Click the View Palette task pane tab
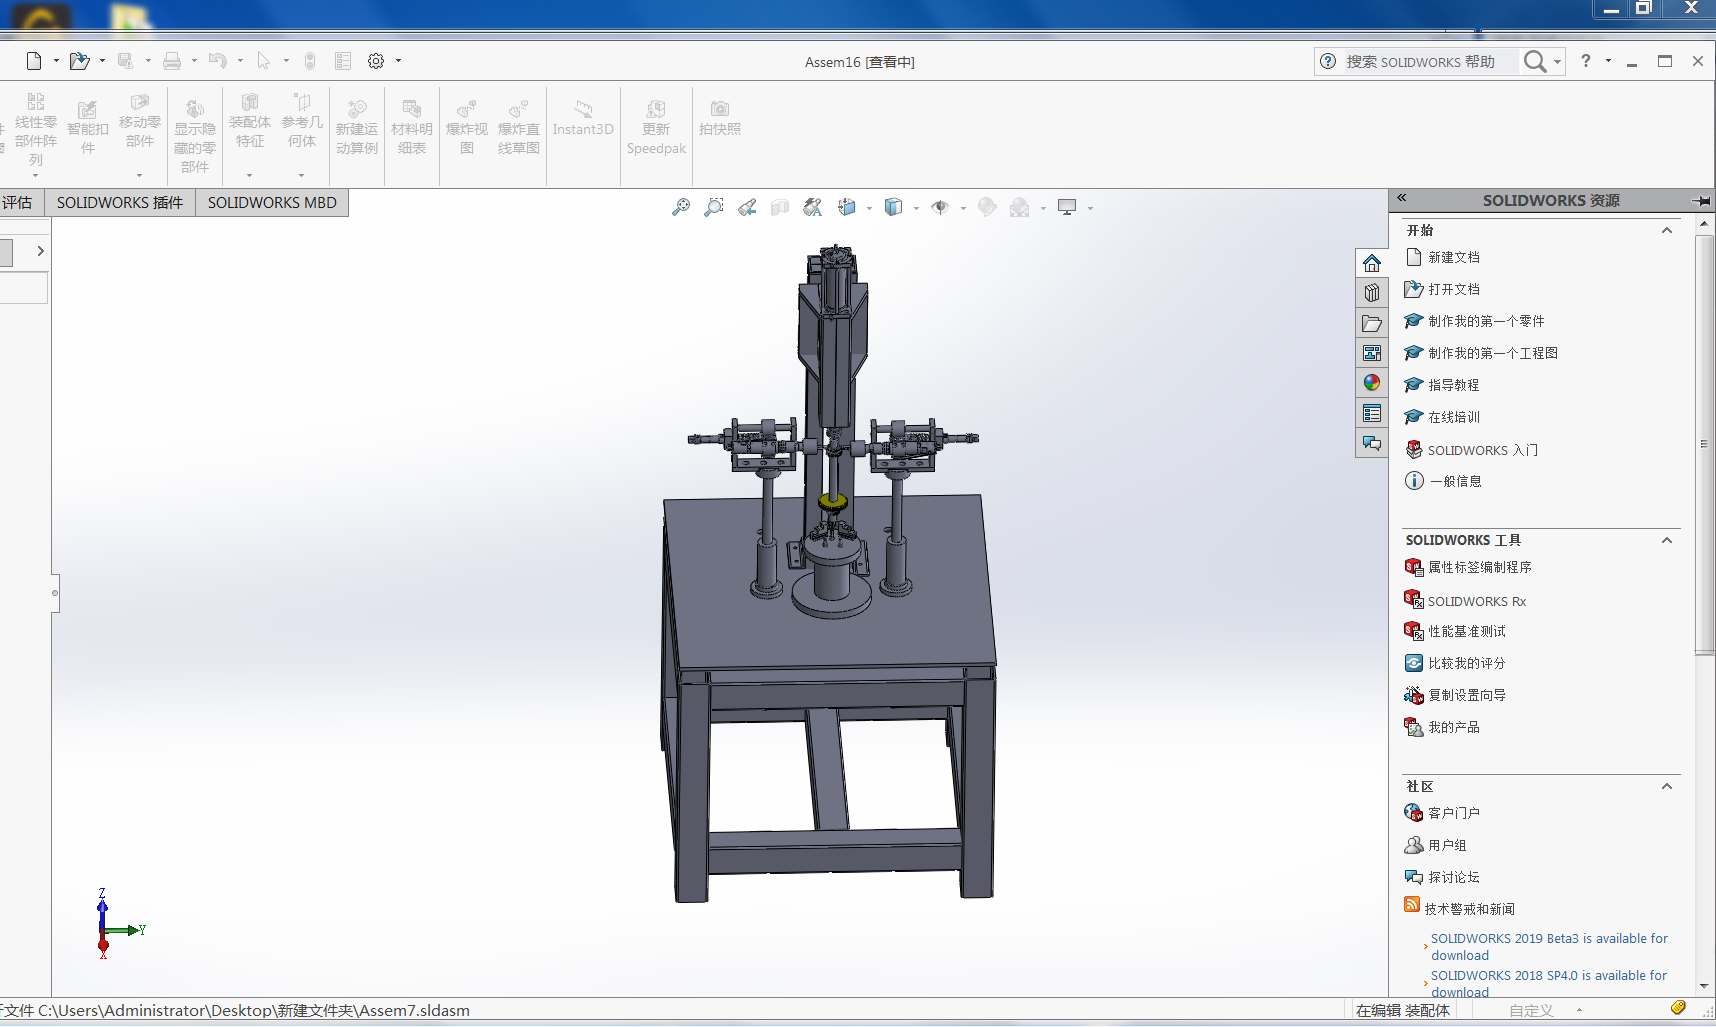1716x1027 pixels. [x=1372, y=353]
